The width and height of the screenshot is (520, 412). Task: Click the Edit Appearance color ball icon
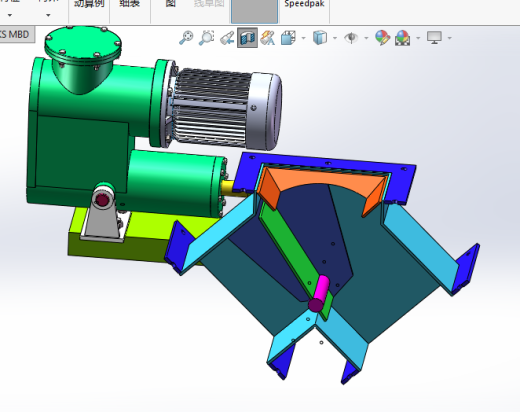[x=382, y=38]
